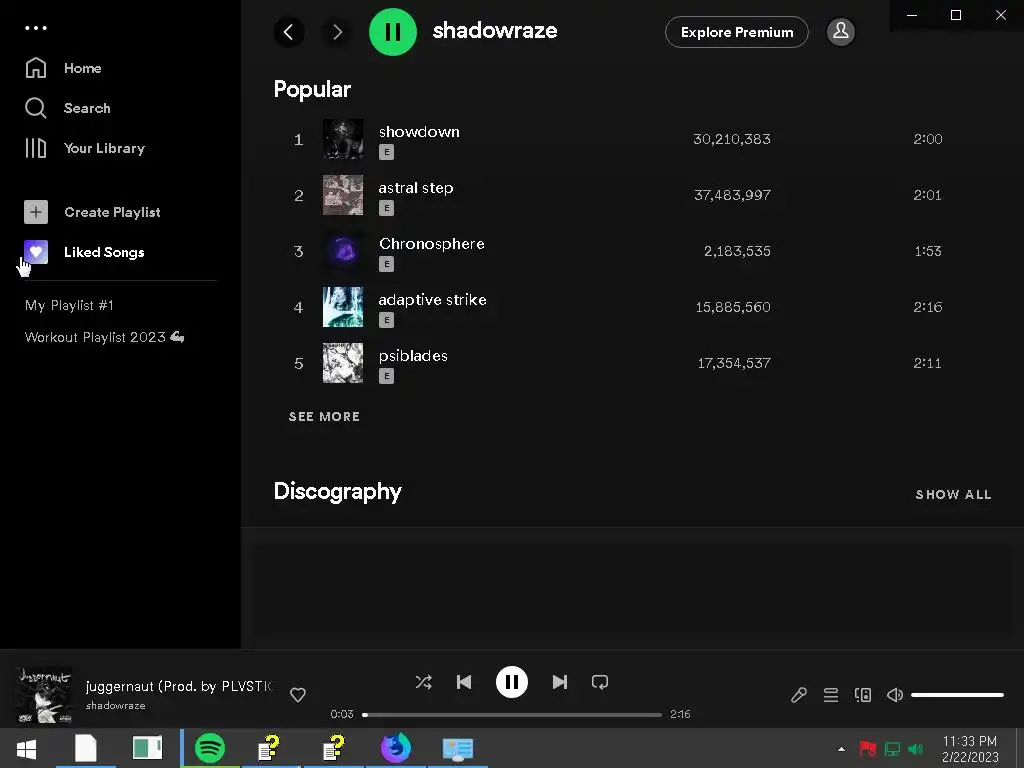1024x768 pixels.
Task: Click SEE MORE under Popular
Action: (325, 417)
